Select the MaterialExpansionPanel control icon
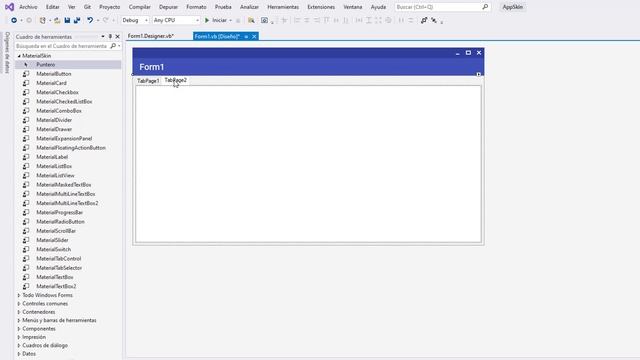The width and height of the screenshot is (640, 360). point(26,138)
